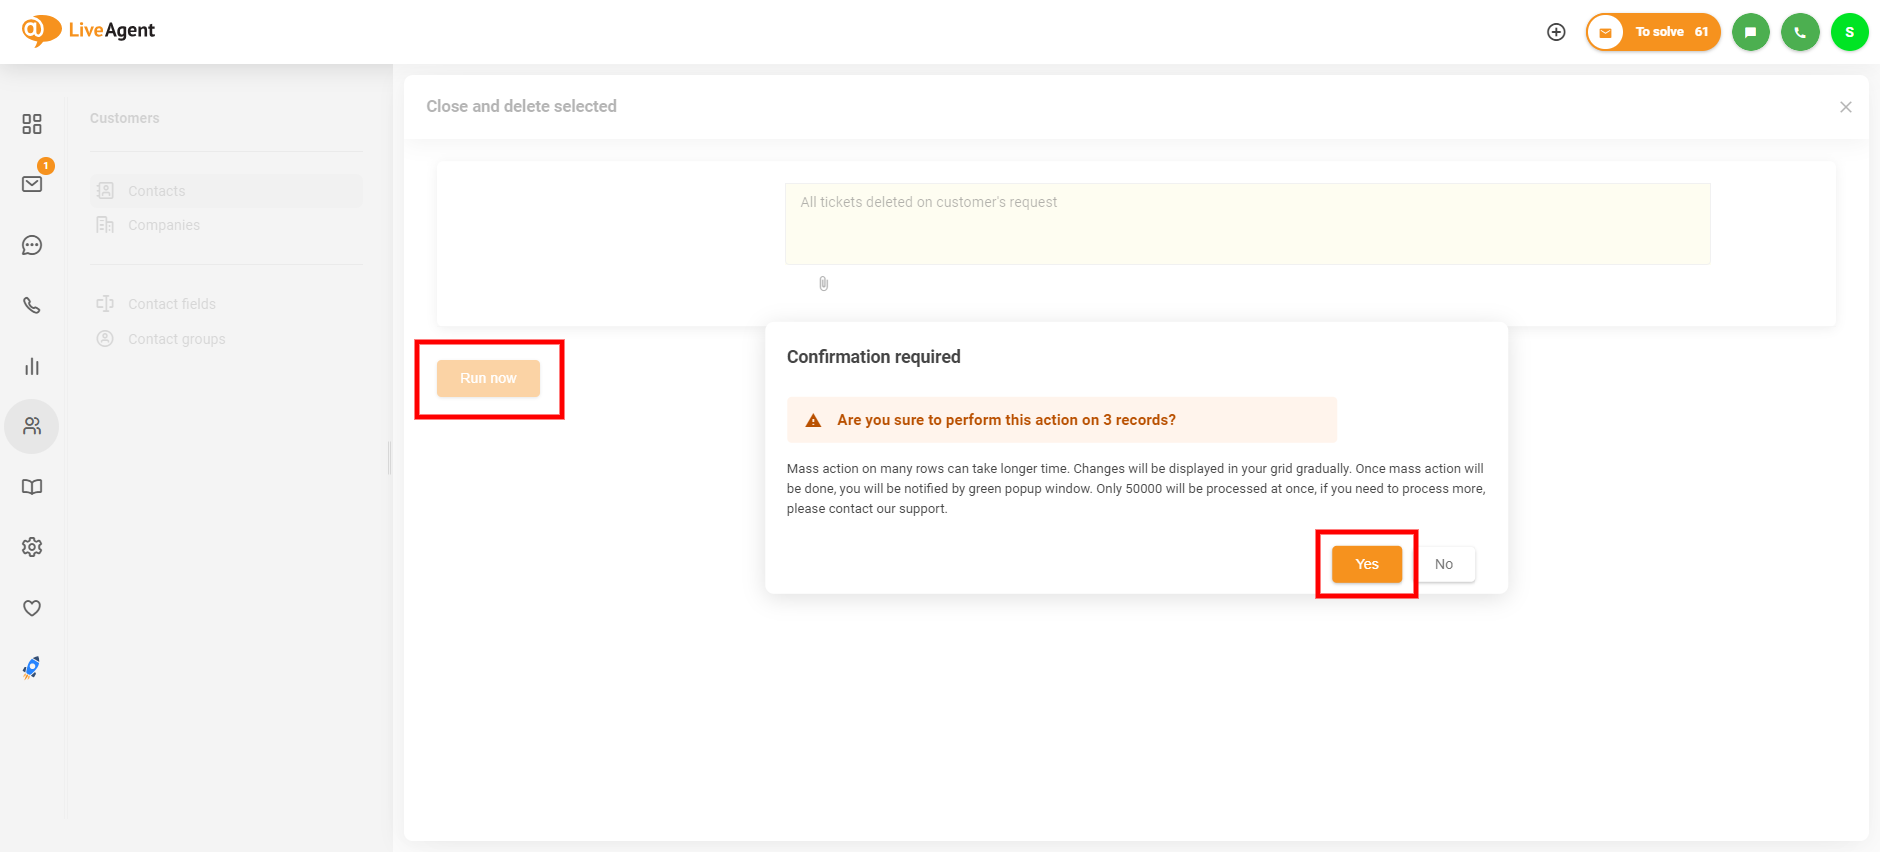Click the To solve 61 button
Image resolution: width=1880 pixels, height=852 pixels.
1653,32
